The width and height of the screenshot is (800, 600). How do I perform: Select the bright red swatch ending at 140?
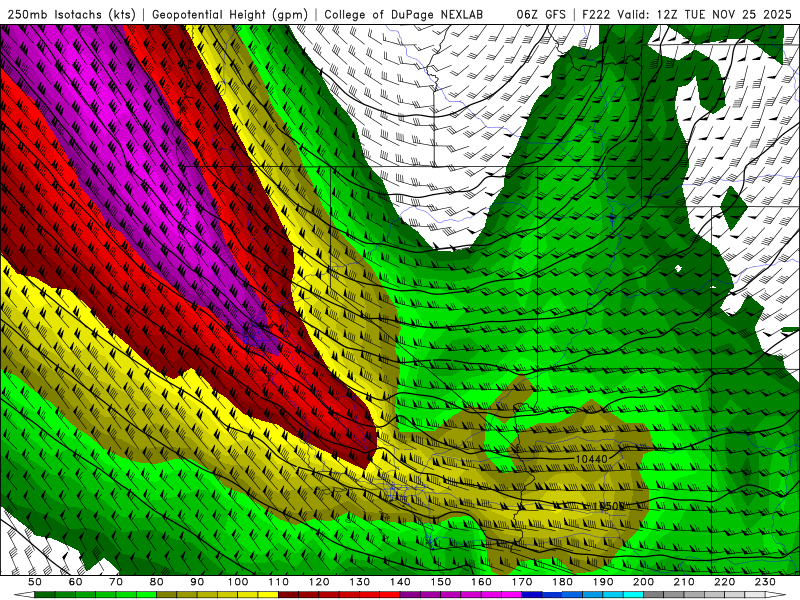[390, 595]
